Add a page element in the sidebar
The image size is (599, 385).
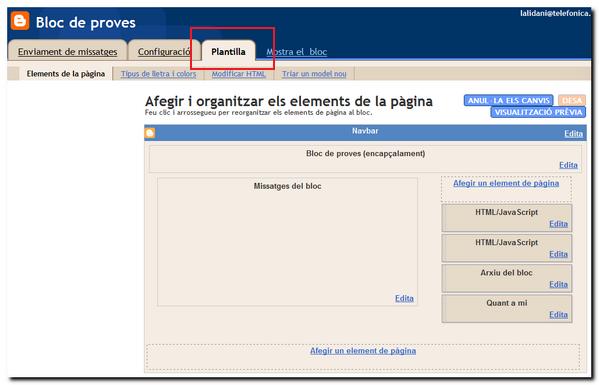[506, 183]
